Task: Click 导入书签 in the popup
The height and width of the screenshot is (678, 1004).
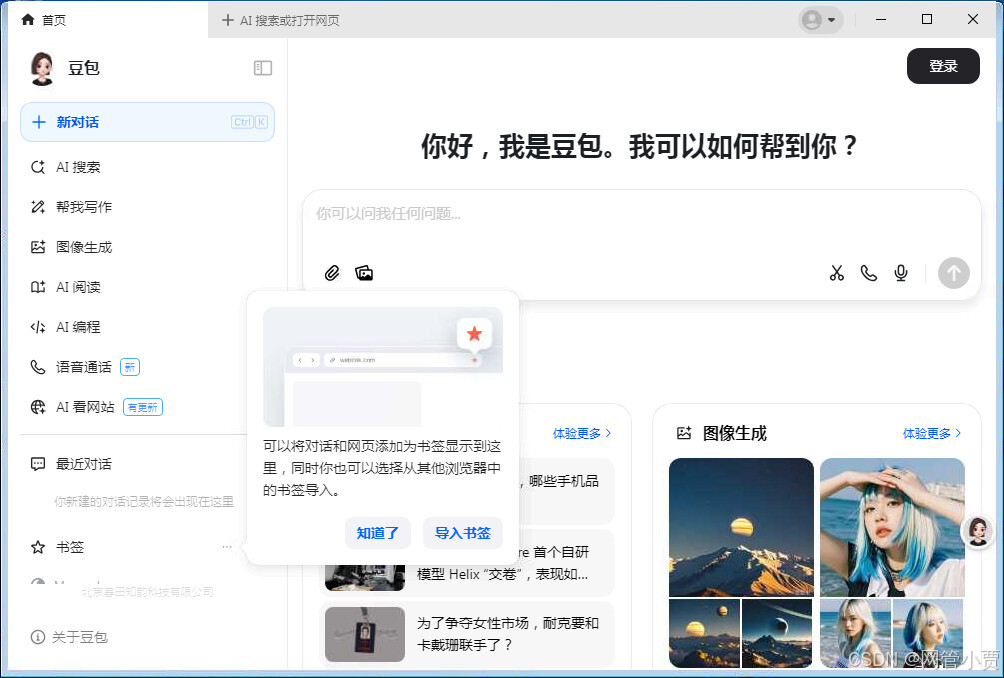Action: [462, 533]
